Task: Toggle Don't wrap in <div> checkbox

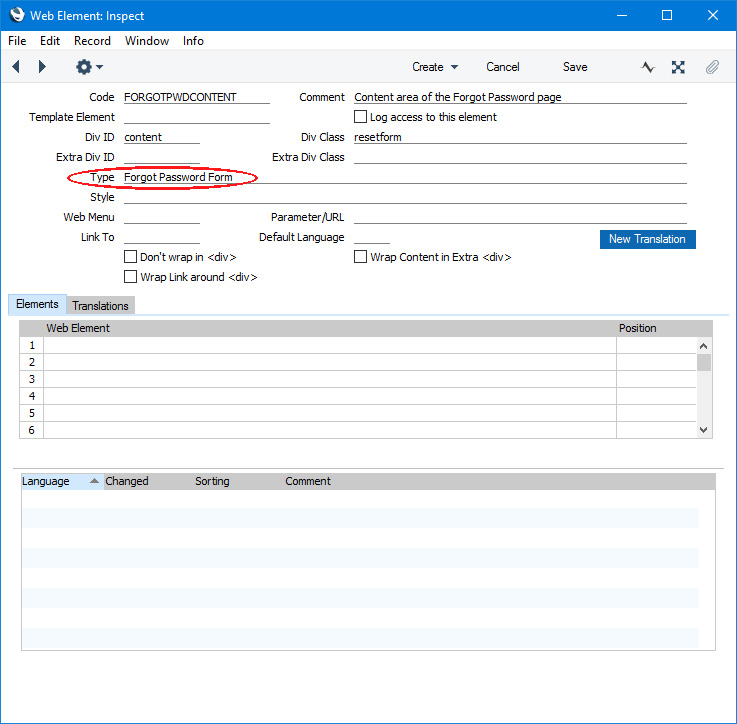Action: point(130,257)
